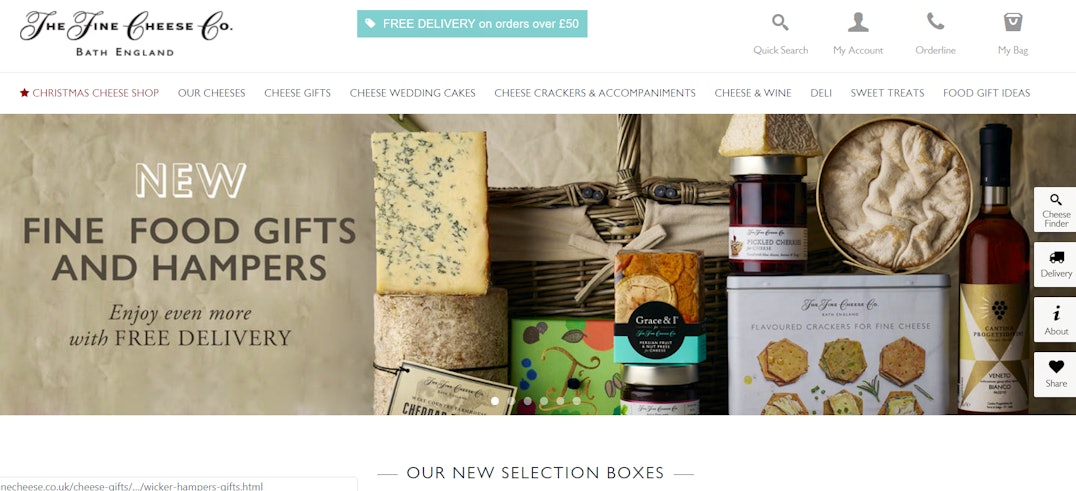Screen dimensions: 1076x491
Task: Open Sweet Treats in navigation
Action: point(887,93)
